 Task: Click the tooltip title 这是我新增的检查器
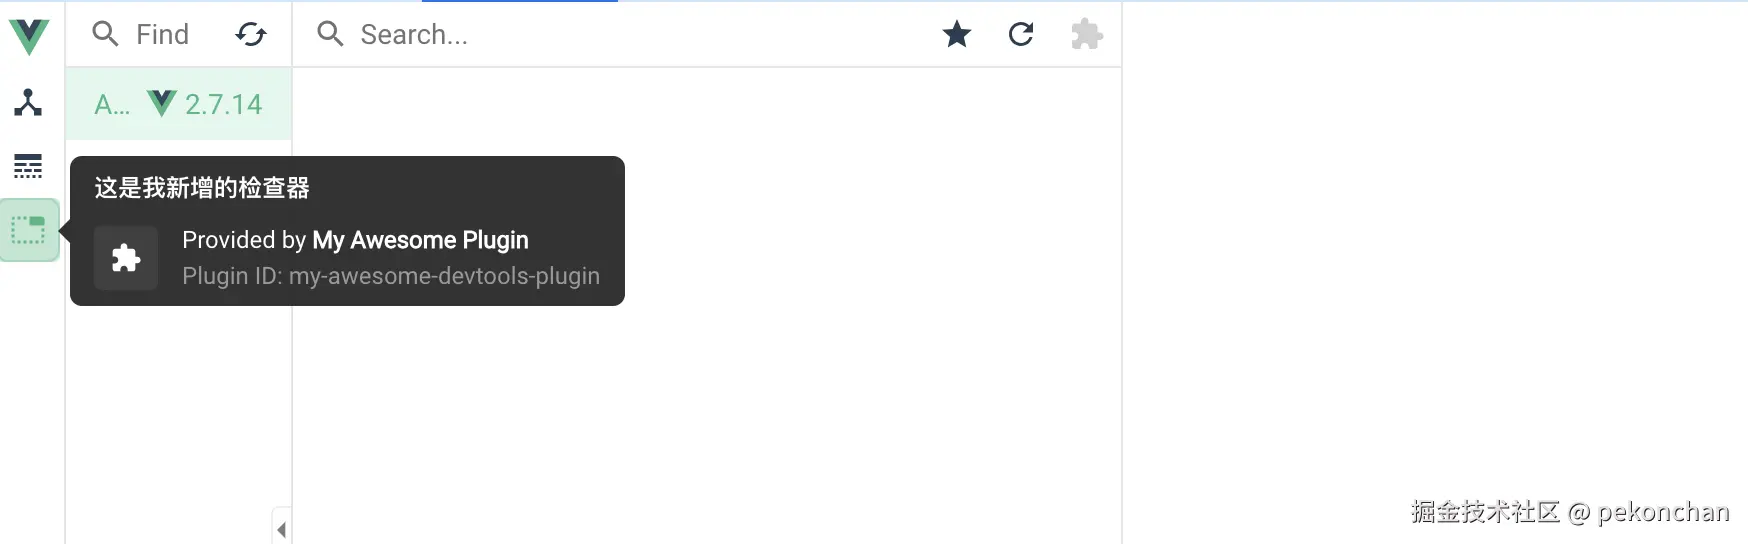[202, 188]
